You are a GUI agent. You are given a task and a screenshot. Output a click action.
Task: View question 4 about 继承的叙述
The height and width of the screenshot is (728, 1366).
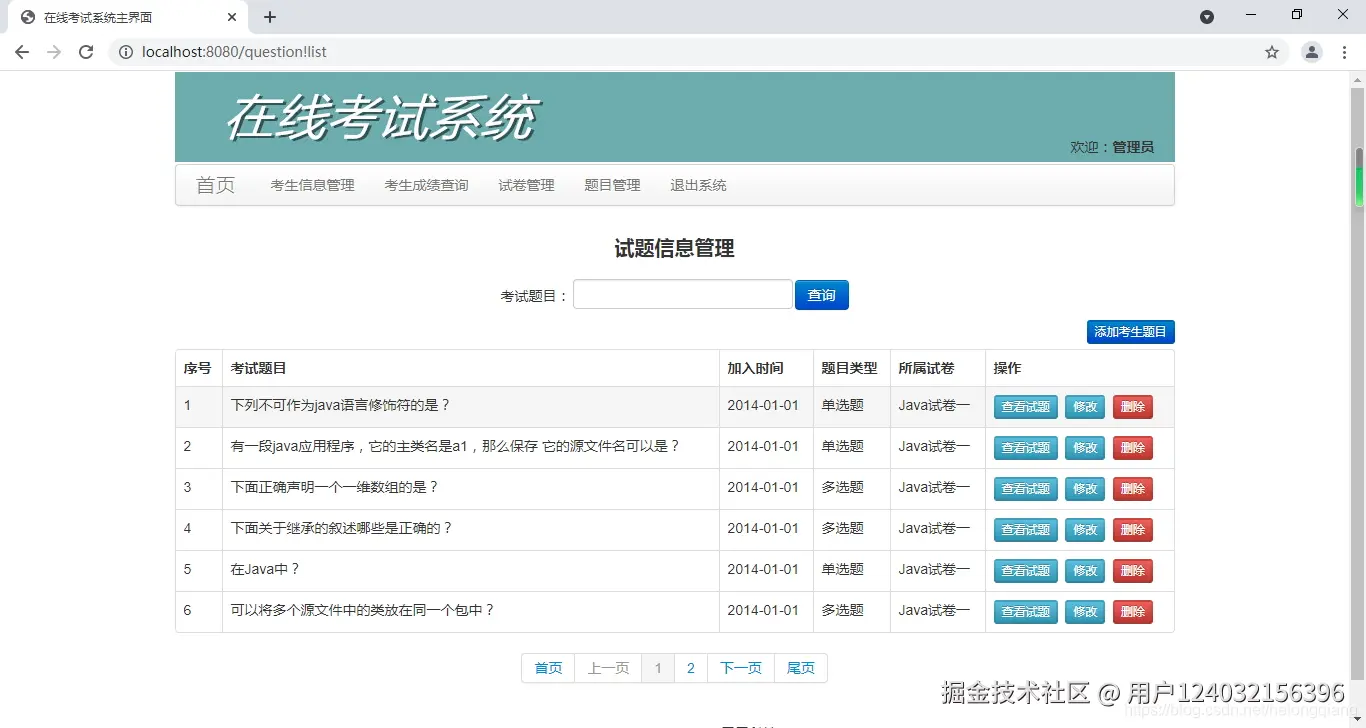[1025, 530]
